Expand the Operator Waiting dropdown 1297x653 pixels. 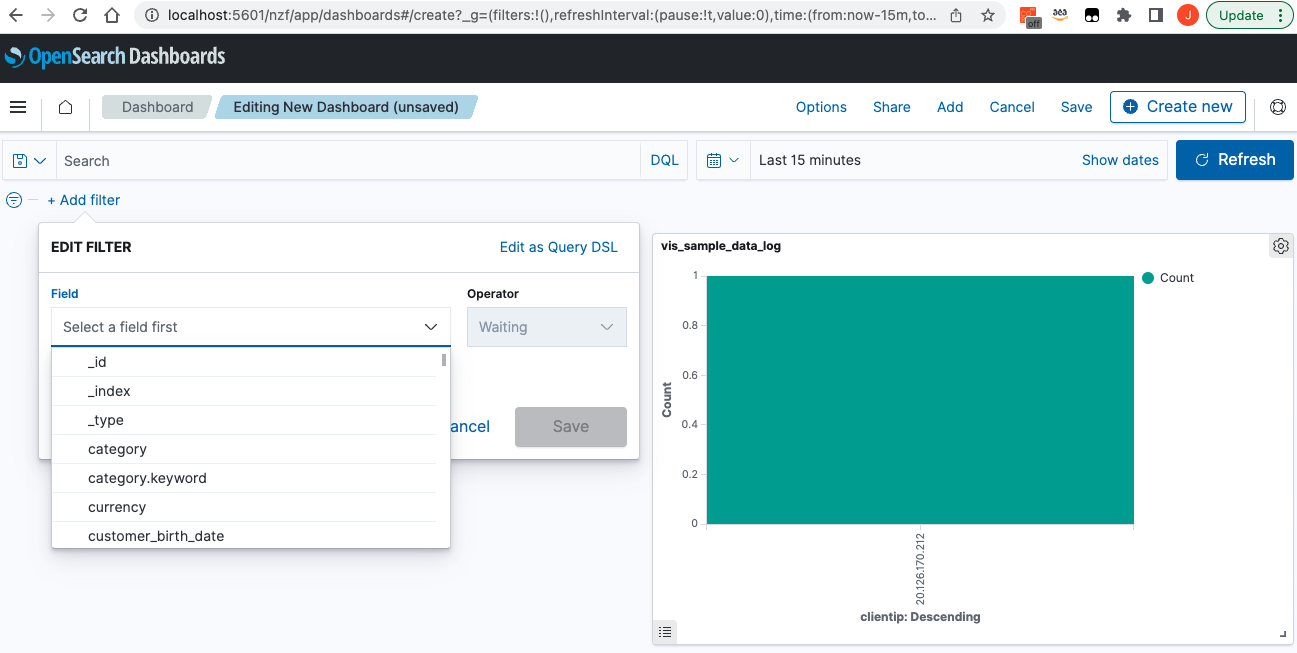click(546, 327)
